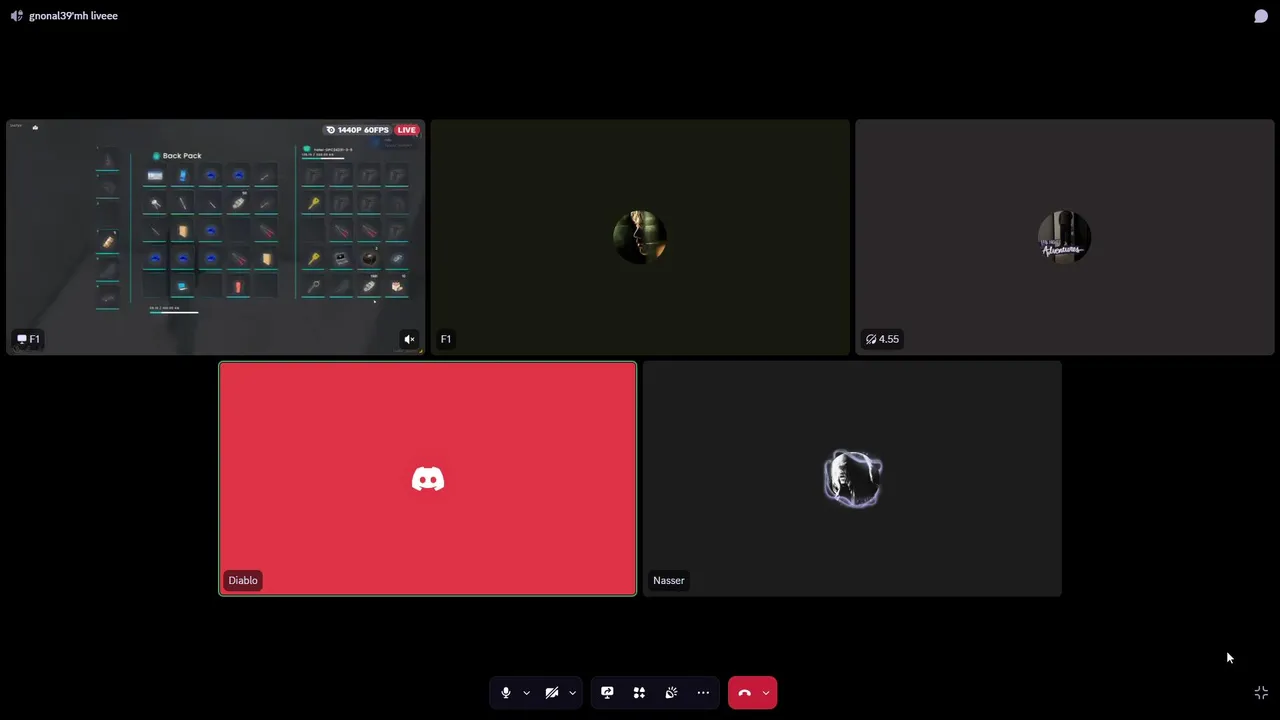Click the Adventures avatar in the 4.55 tile

click(1064, 237)
